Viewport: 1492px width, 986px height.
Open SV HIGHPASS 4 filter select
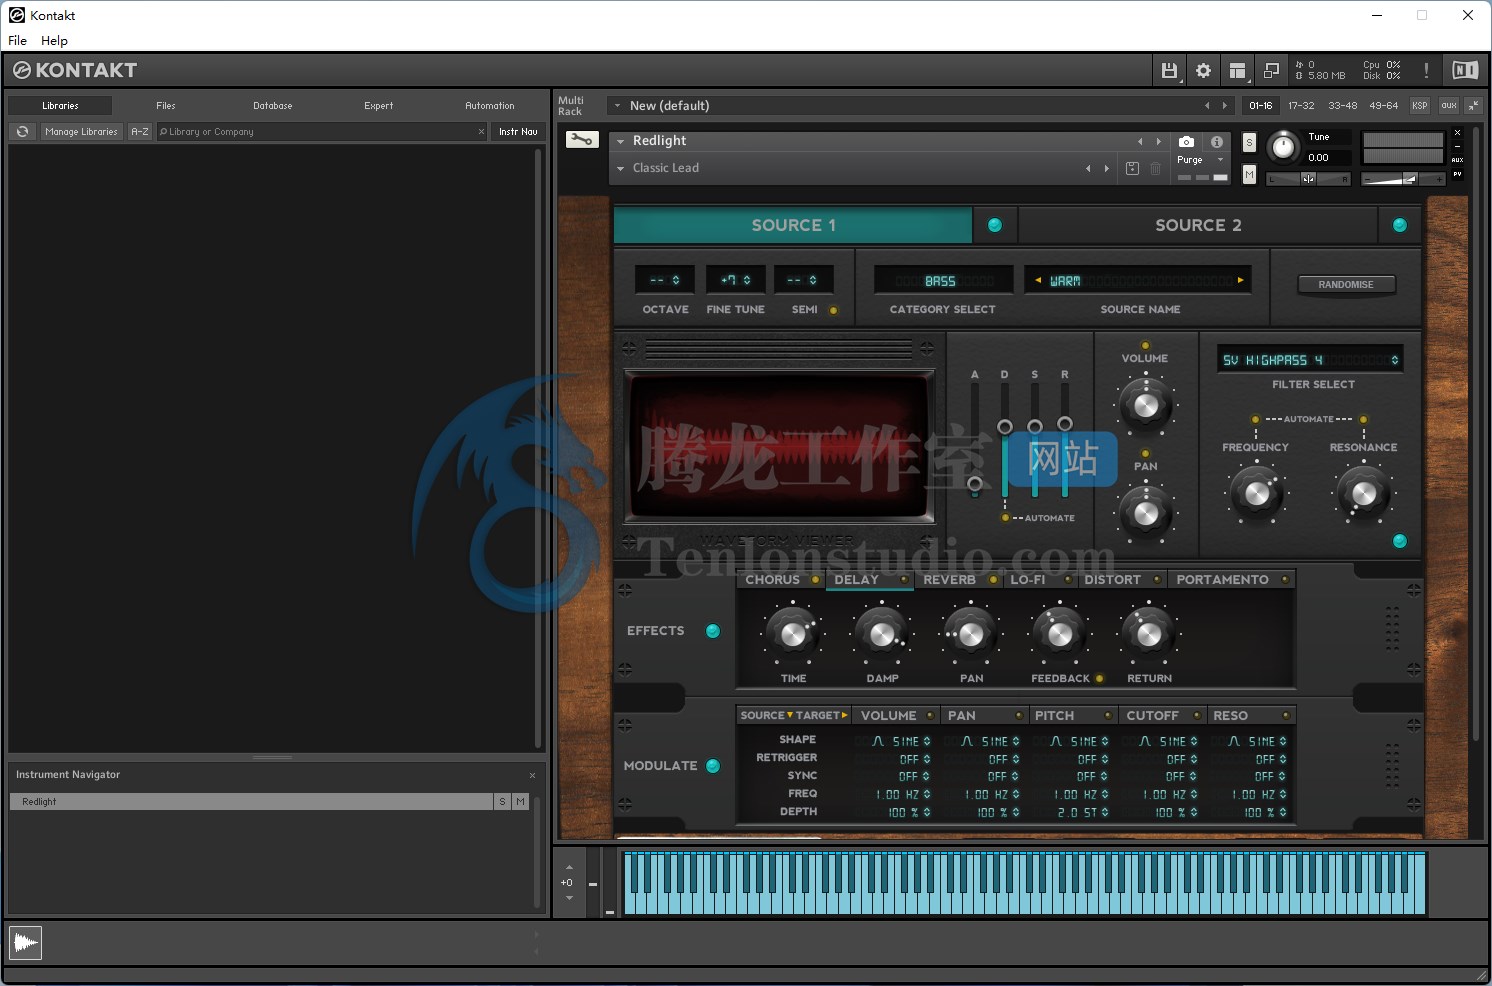coord(1310,359)
